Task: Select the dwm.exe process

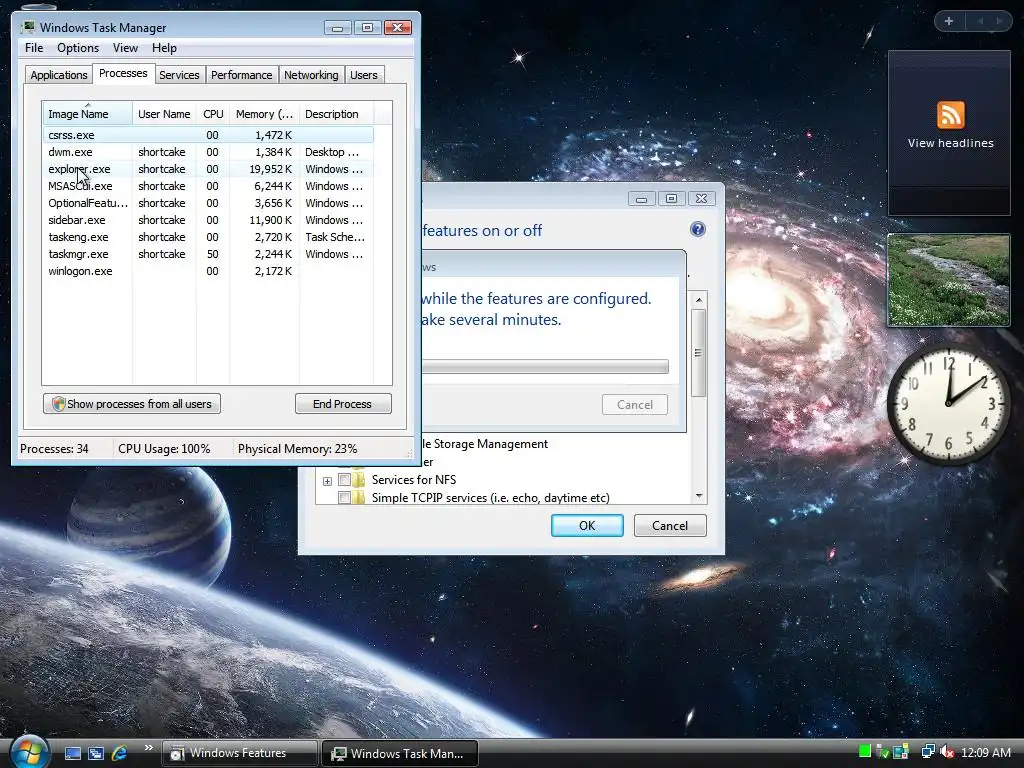Action: click(208, 152)
